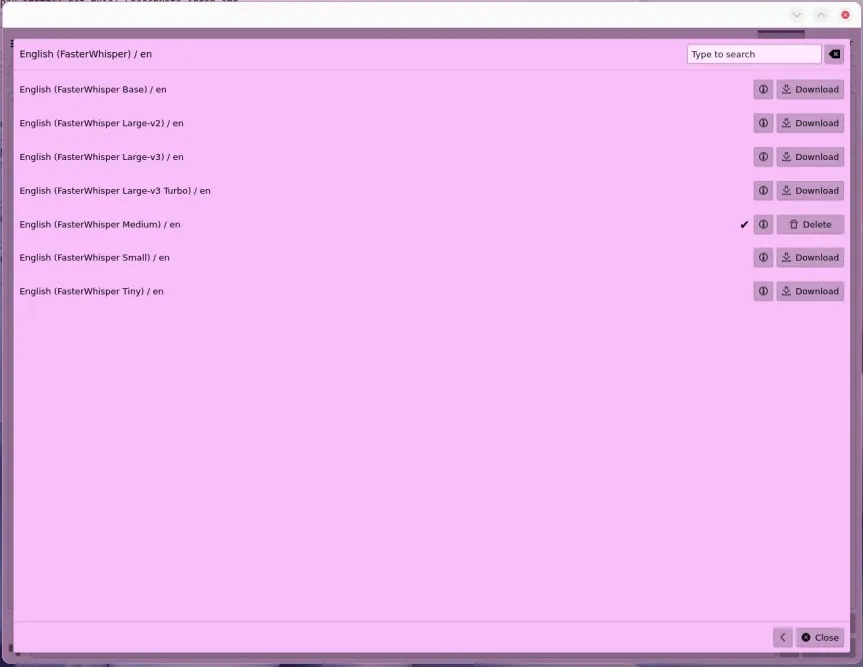Focus the Type to search field

(754, 54)
